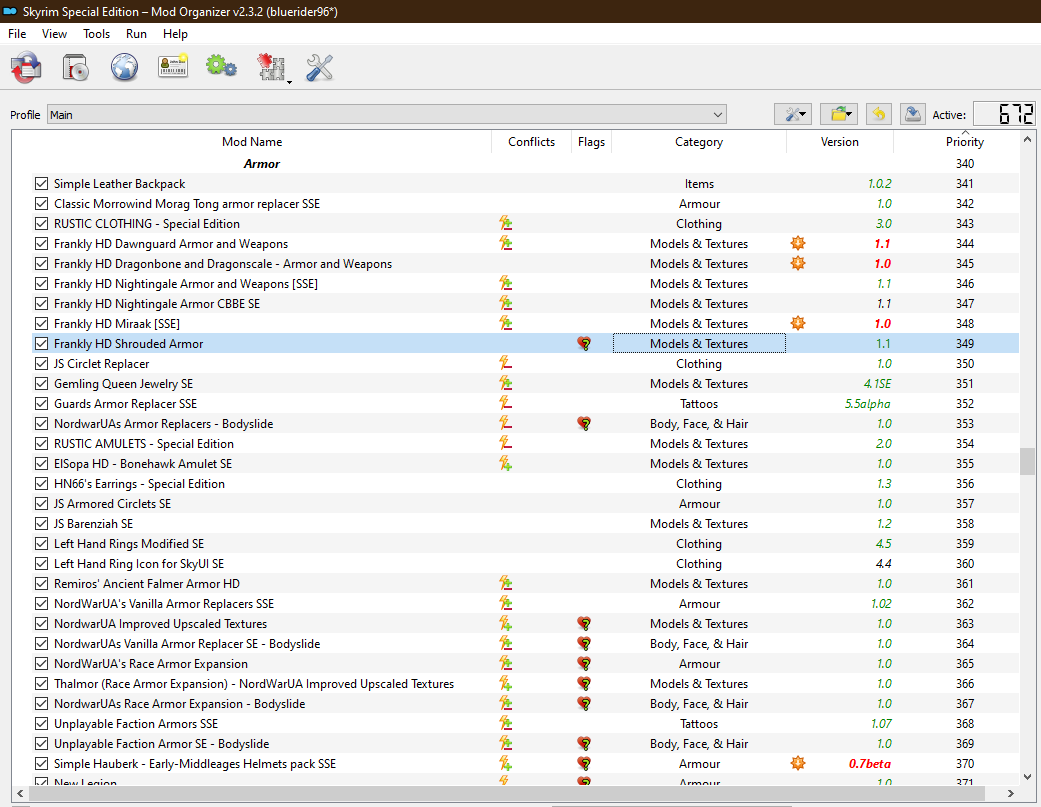The image size is (1041, 807).
Task: Open the Profile dropdown showing Main
Action: [387, 115]
